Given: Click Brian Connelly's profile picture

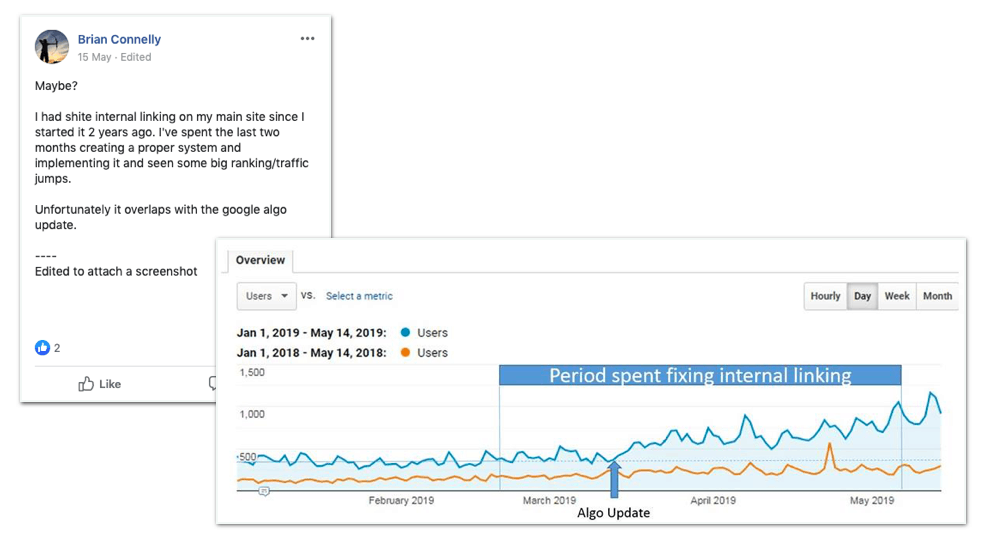Looking at the screenshot, I should (x=52, y=47).
